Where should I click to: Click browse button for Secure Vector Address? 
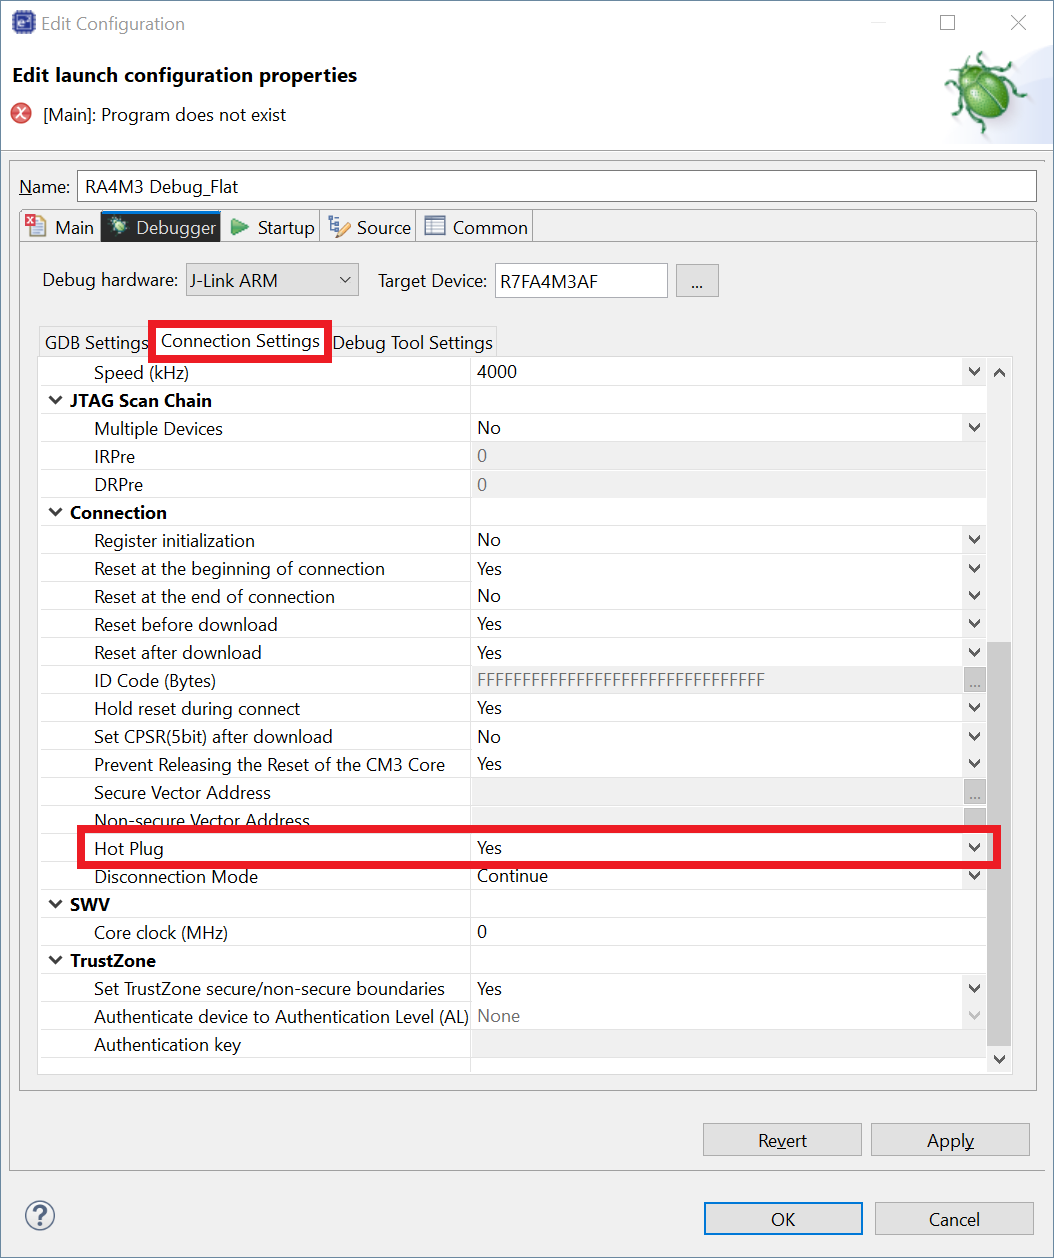tap(975, 793)
